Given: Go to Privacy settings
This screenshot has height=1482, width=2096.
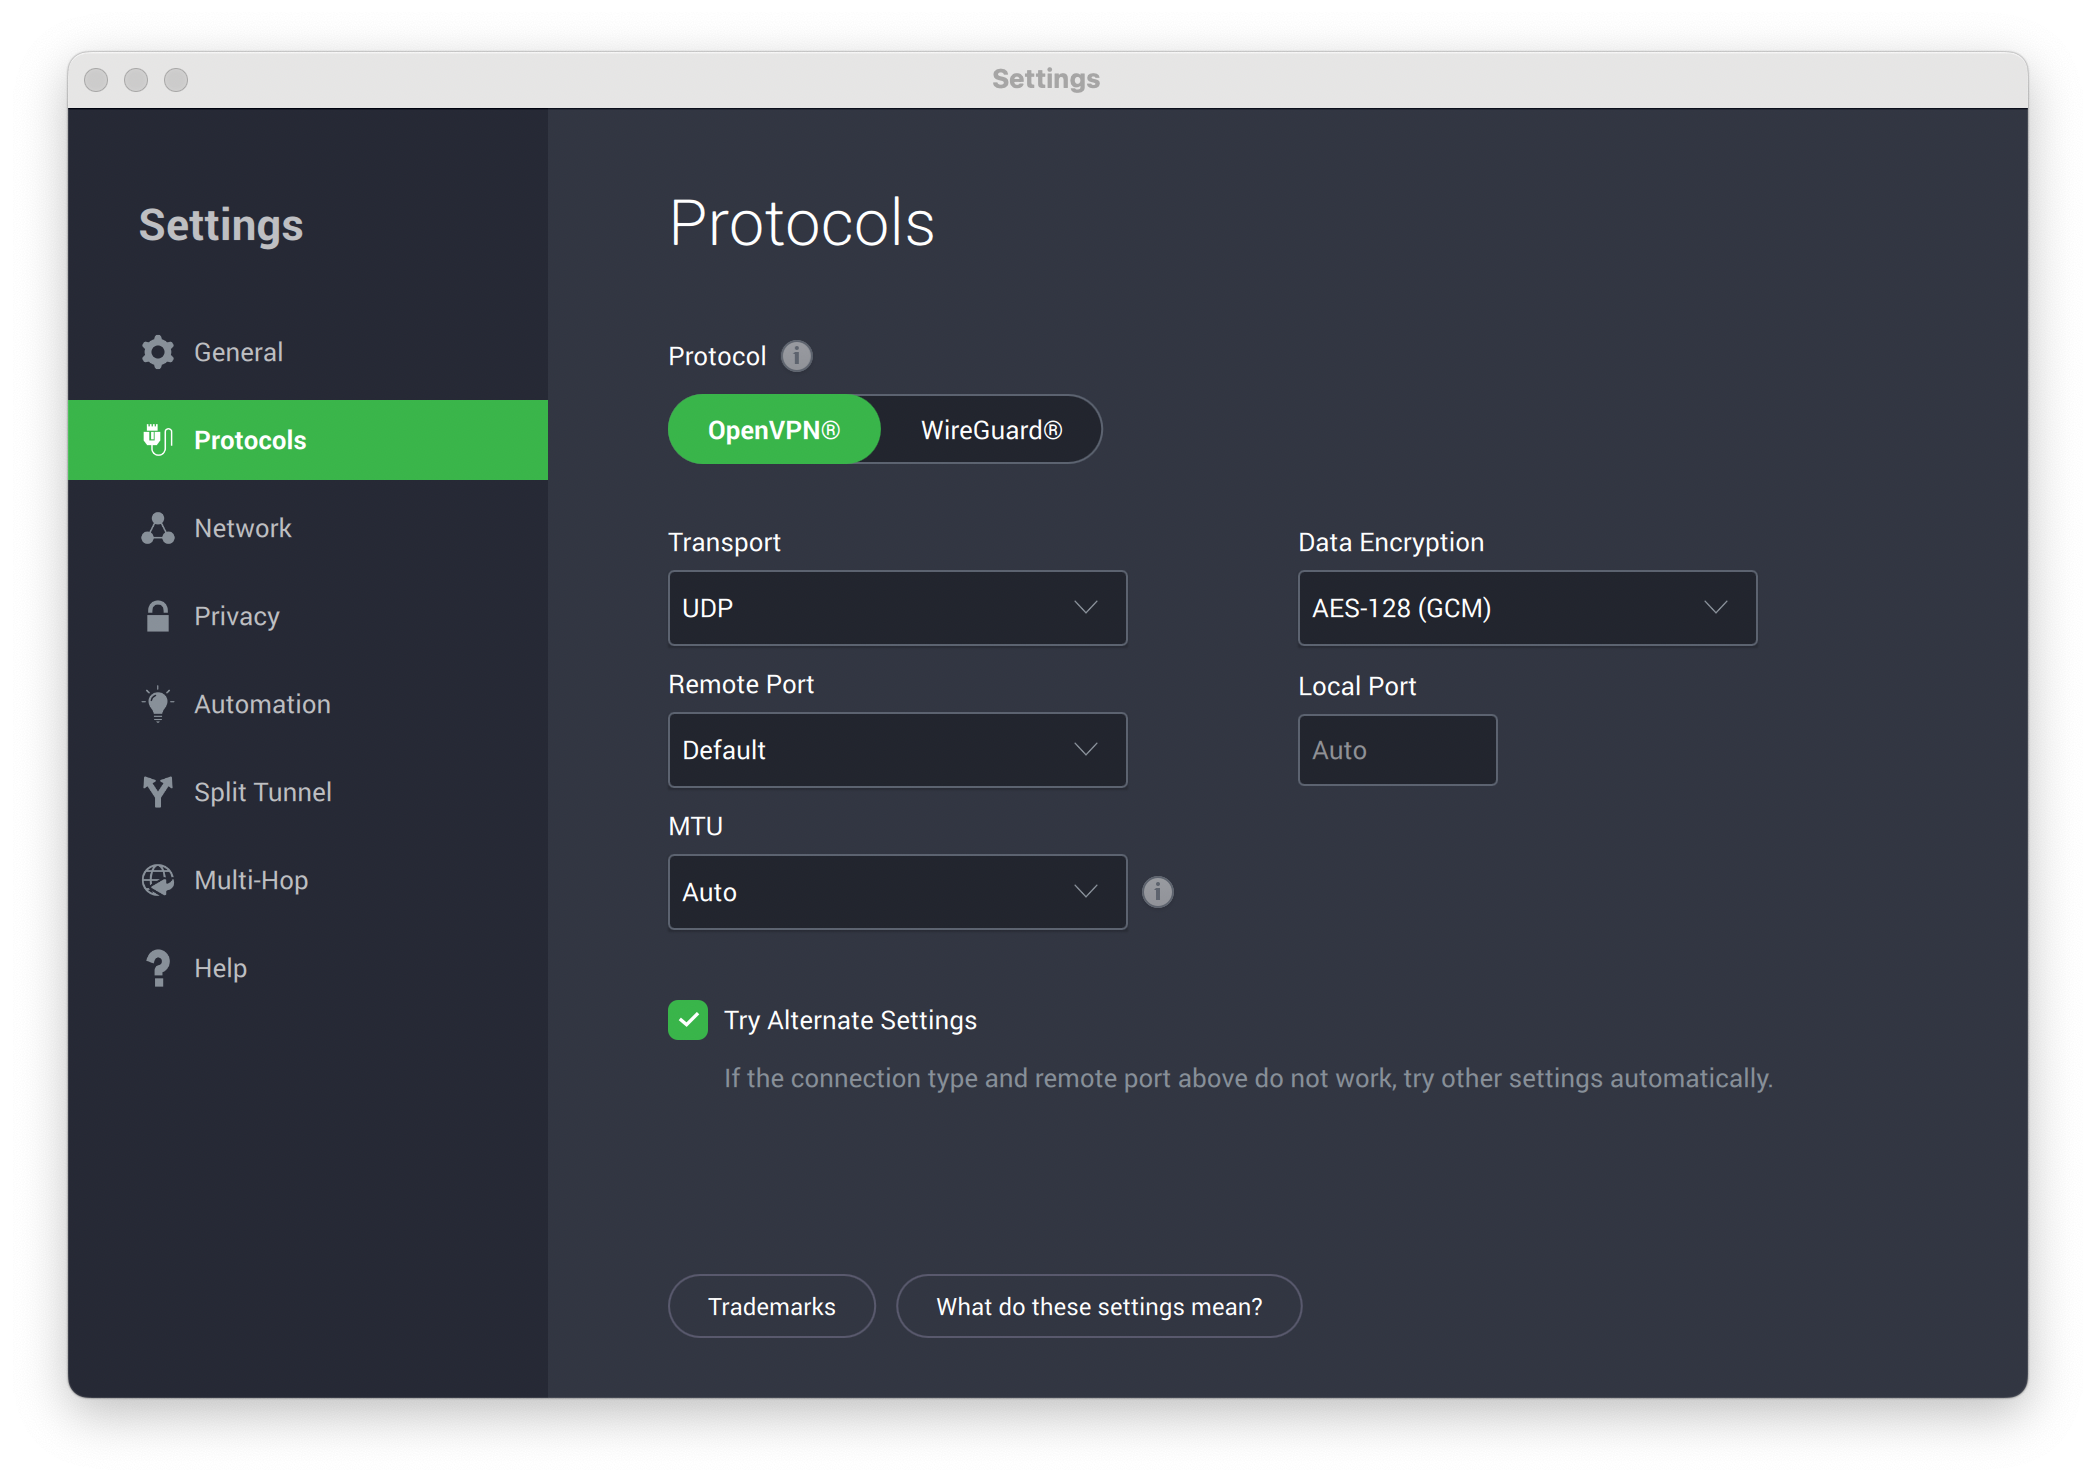Looking at the screenshot, I should click(x=308, y=616).
